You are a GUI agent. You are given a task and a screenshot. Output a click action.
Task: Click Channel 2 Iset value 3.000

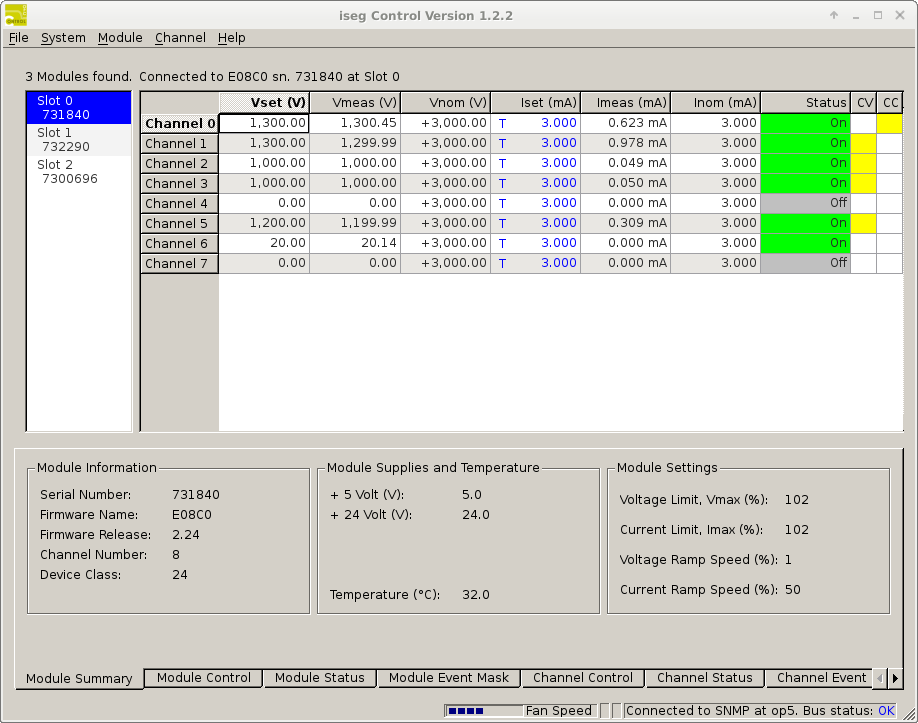pos(559,163)
